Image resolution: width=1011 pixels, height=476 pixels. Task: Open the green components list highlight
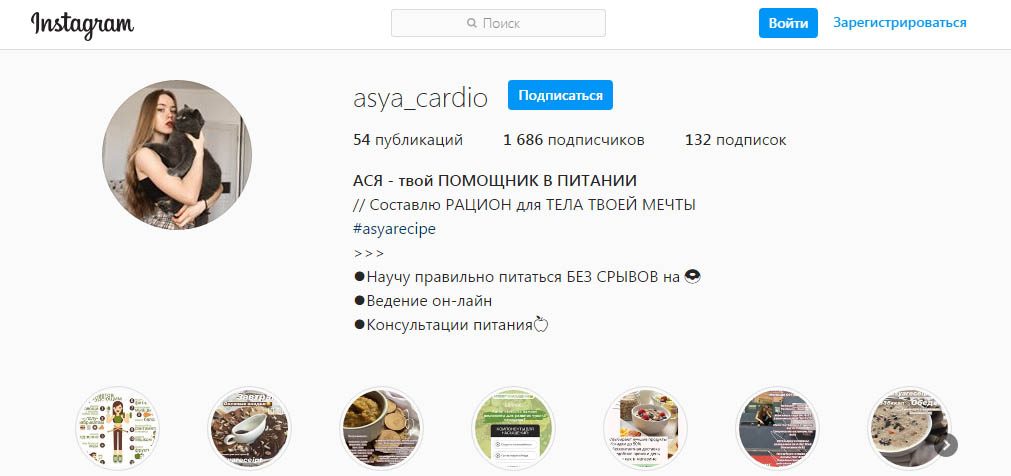[x=513, y=428]
